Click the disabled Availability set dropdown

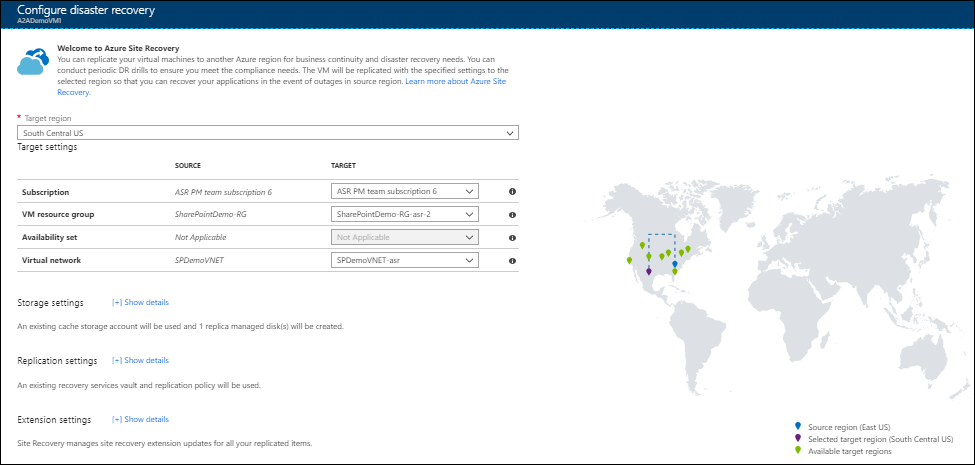[x=404, y=237]
